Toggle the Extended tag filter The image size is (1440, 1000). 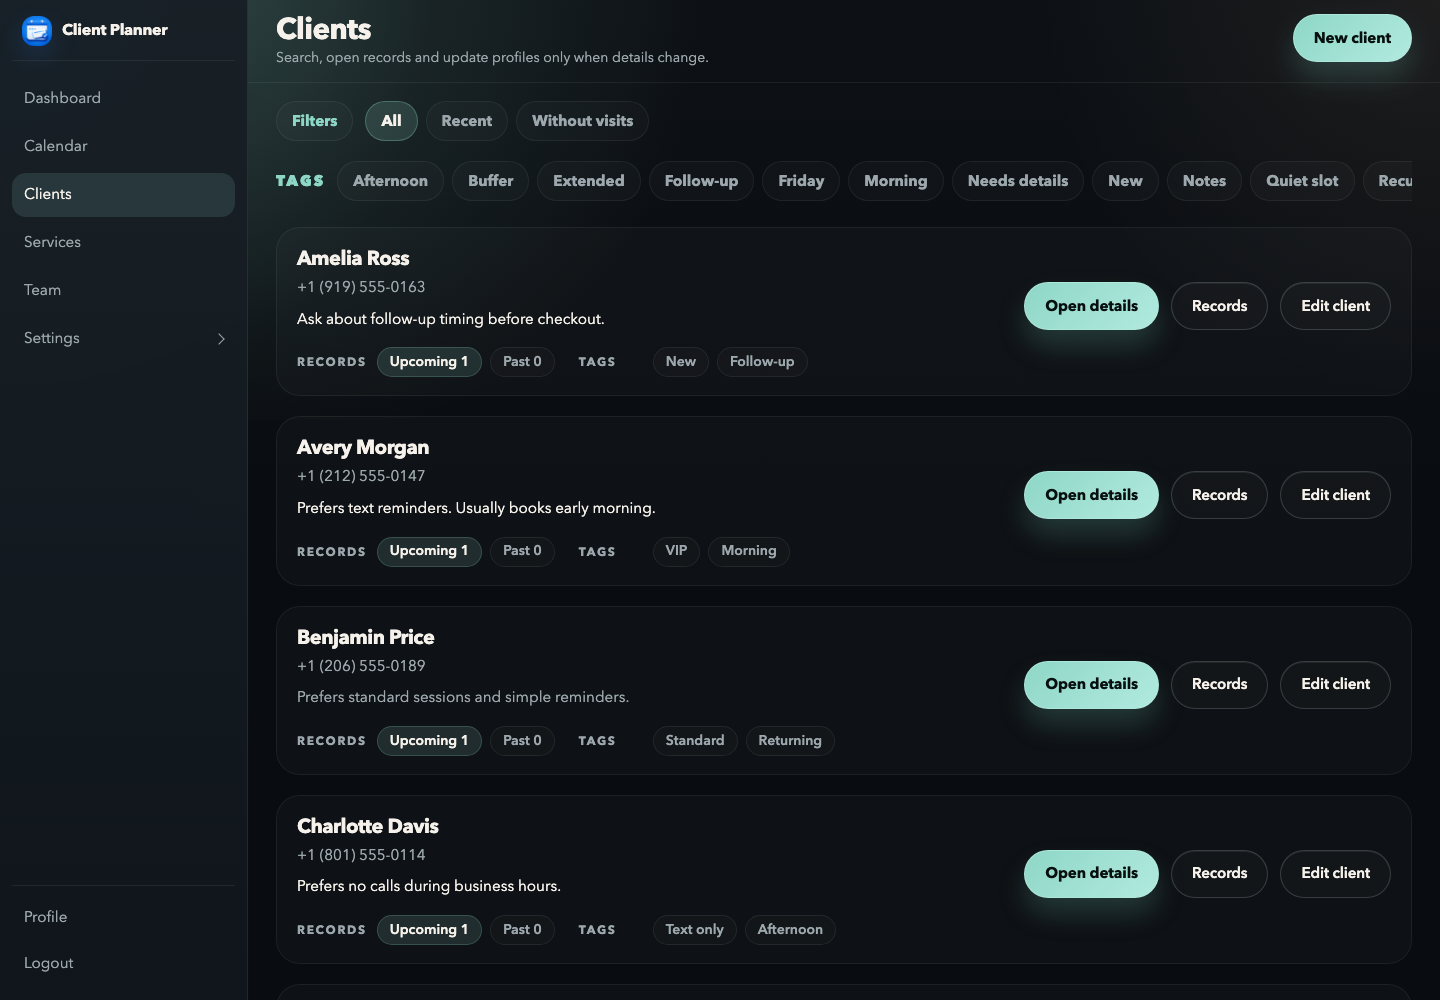[588, 181]
